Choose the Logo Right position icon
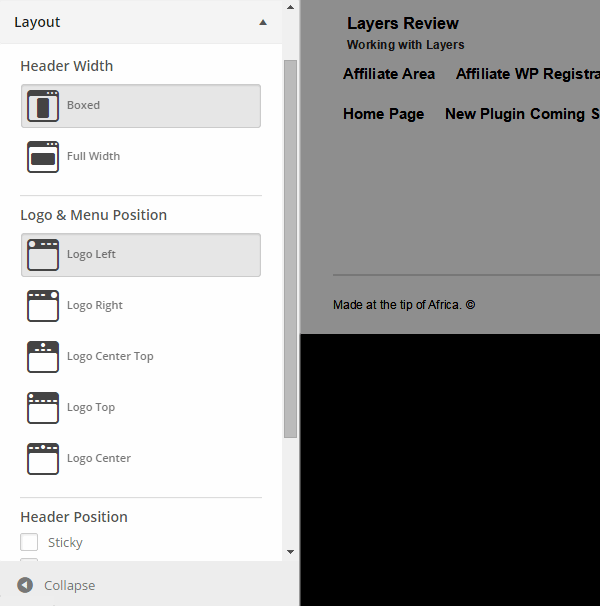 tap(43, 306)
